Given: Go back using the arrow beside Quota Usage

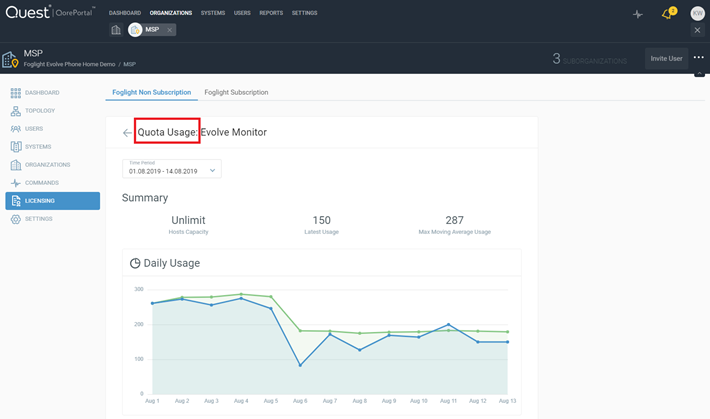Looking at the screenshot, I should [127, 132].
